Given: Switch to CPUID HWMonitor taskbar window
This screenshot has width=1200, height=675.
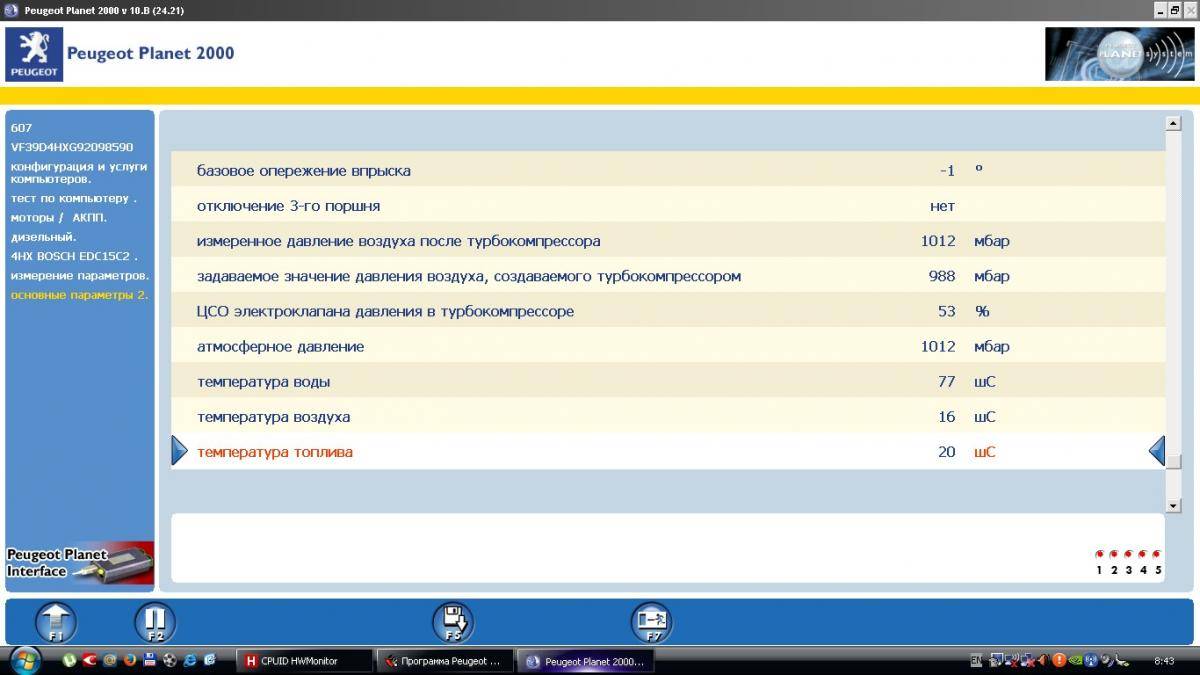Looking at the screenshot, I should [303, 661].
